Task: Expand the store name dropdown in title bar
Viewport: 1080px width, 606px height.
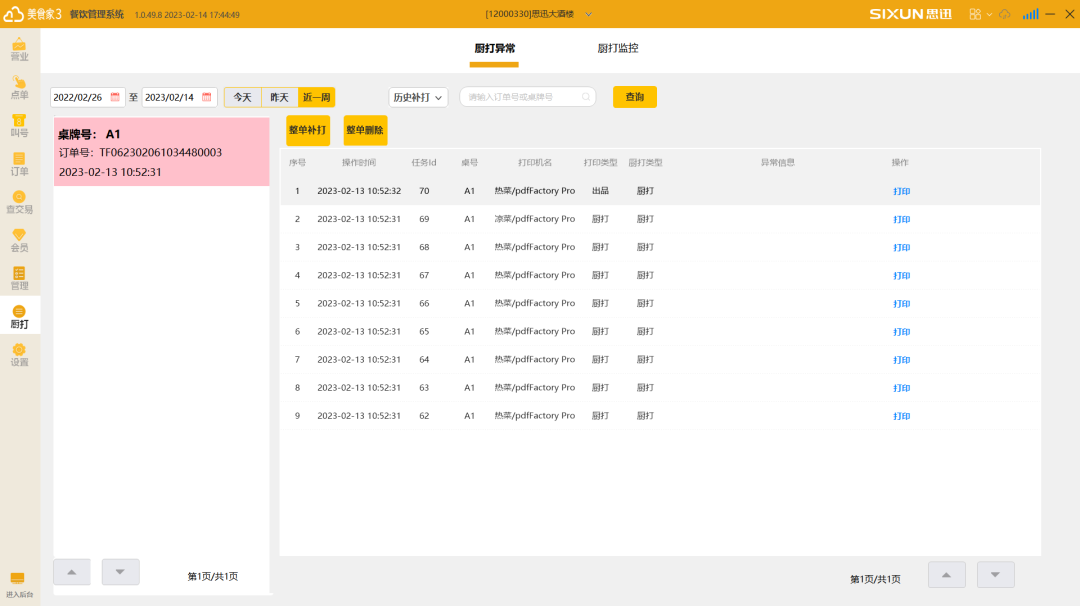Action: click(x=588, y=14)
